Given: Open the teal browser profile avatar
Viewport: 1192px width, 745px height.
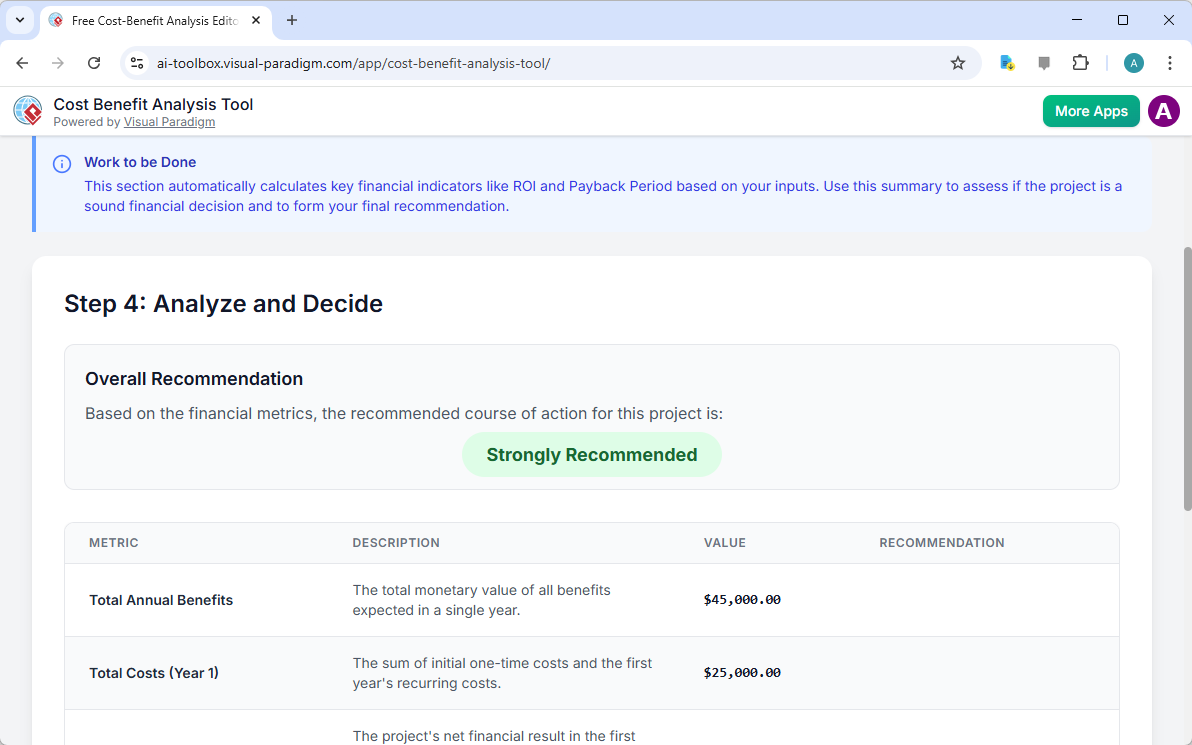Looking at the screenshot, I should point(1133,62).
